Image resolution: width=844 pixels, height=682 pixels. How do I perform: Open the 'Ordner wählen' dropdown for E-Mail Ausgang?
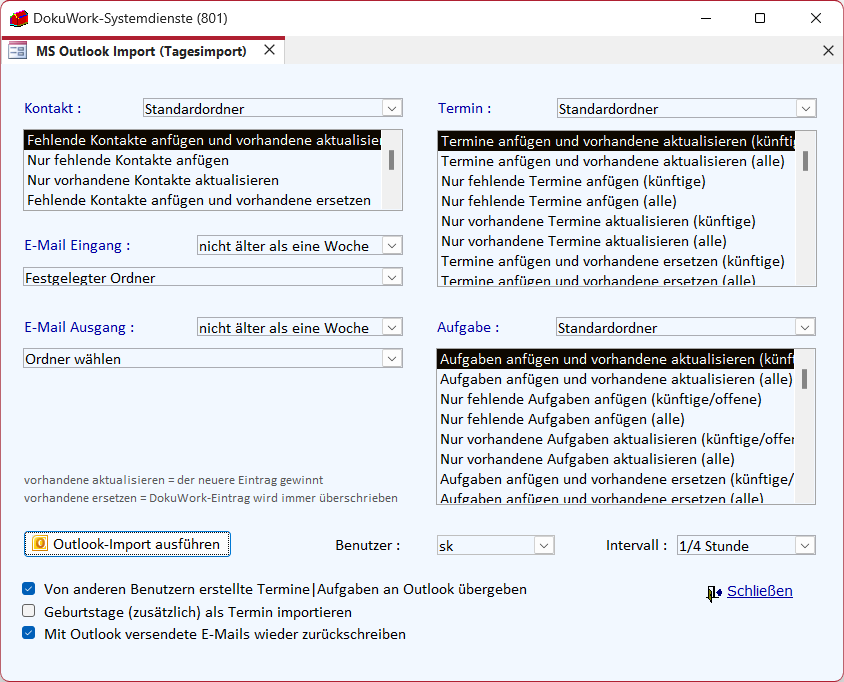coord(392,358)
